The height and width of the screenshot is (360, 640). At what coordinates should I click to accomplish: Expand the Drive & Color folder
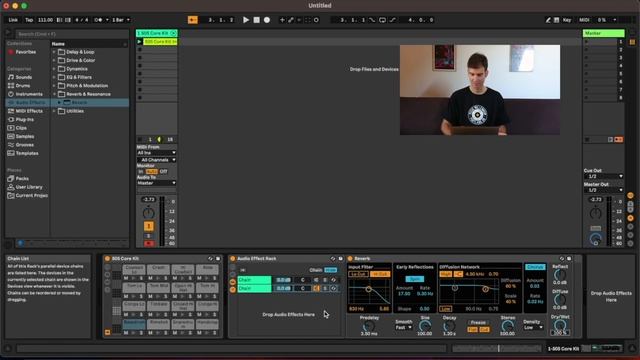[54, 60]
